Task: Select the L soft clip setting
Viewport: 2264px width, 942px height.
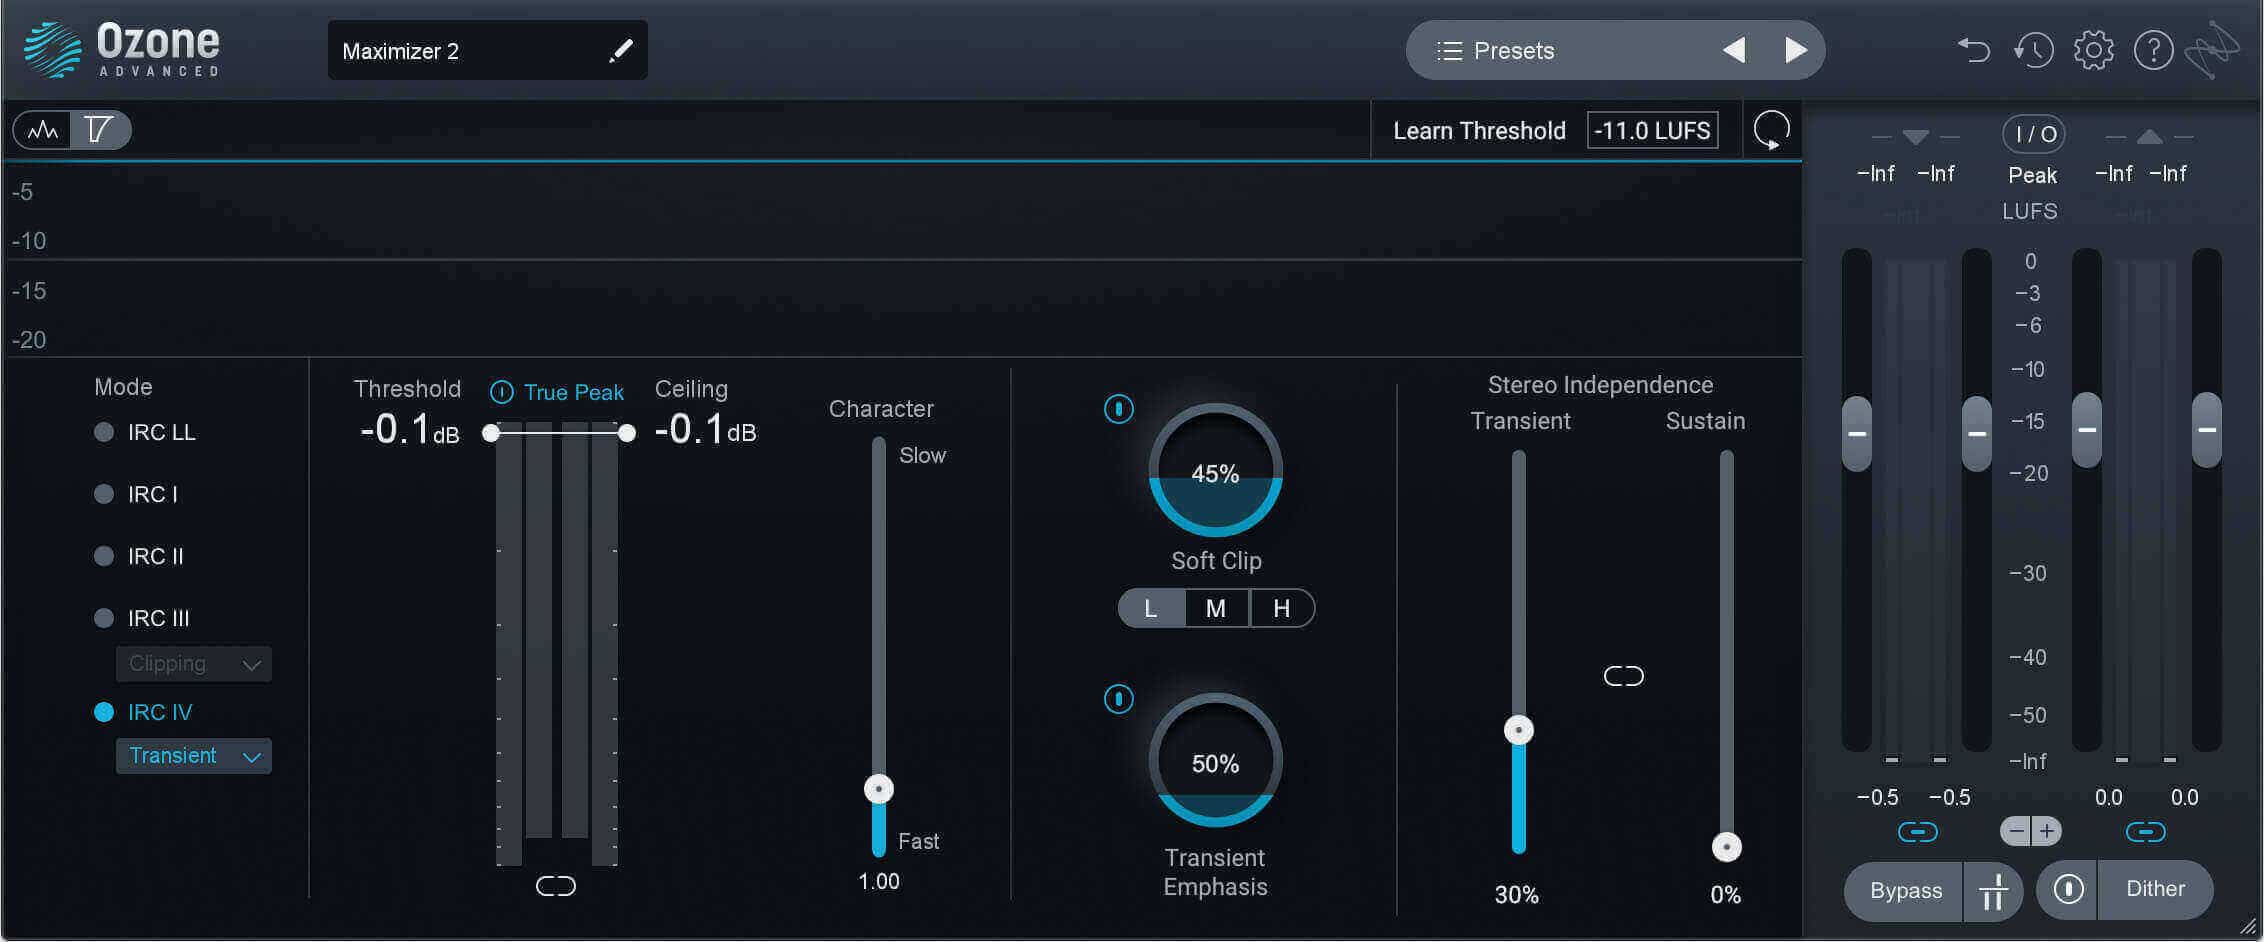Action: tap(1151, 608)
